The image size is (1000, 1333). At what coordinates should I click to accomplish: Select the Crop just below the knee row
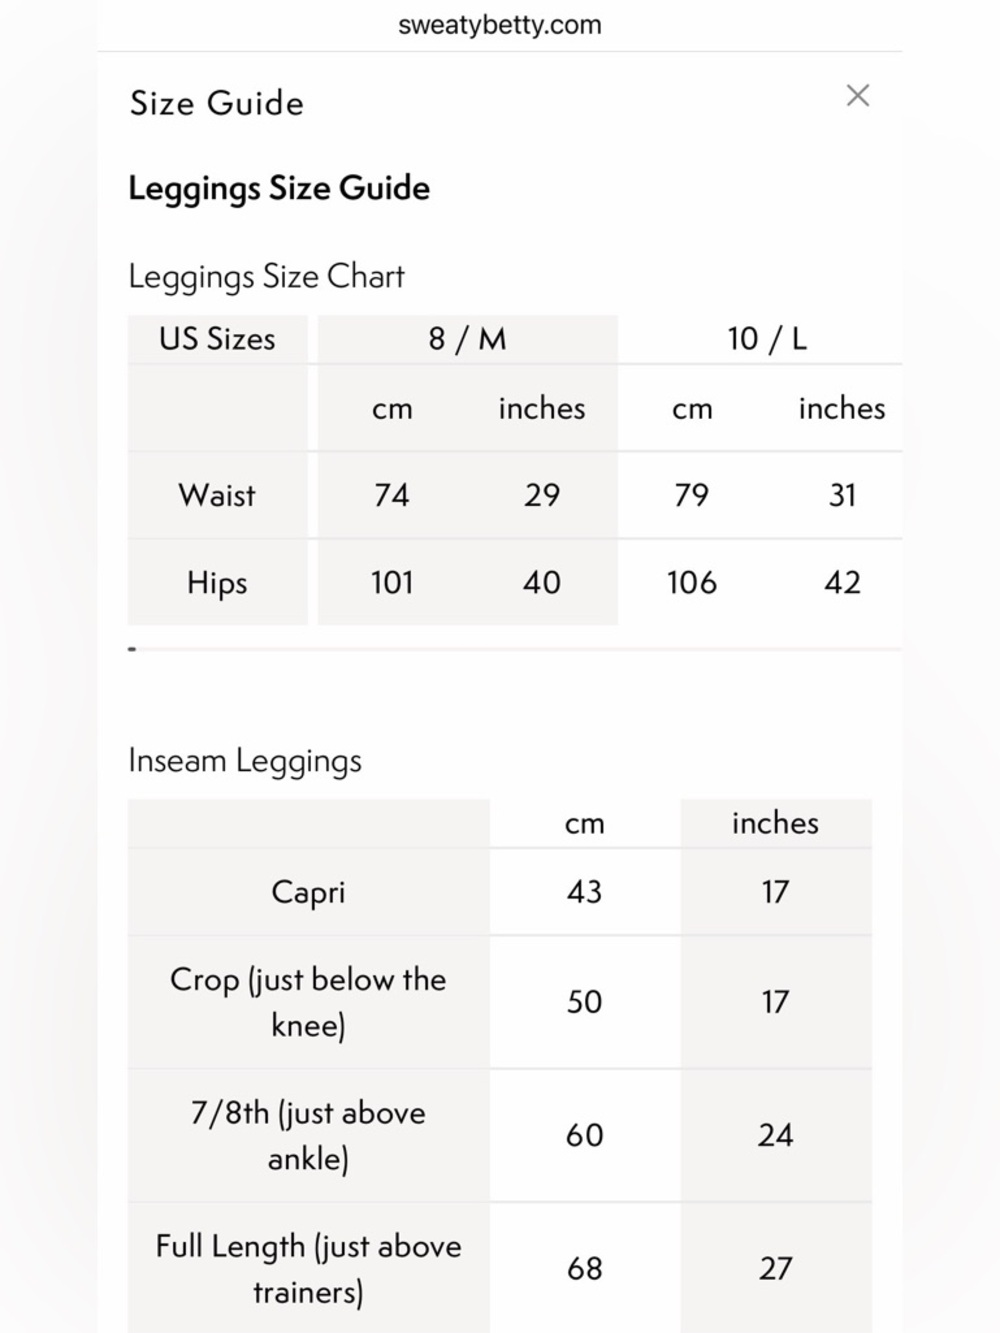coord(500,1002)
